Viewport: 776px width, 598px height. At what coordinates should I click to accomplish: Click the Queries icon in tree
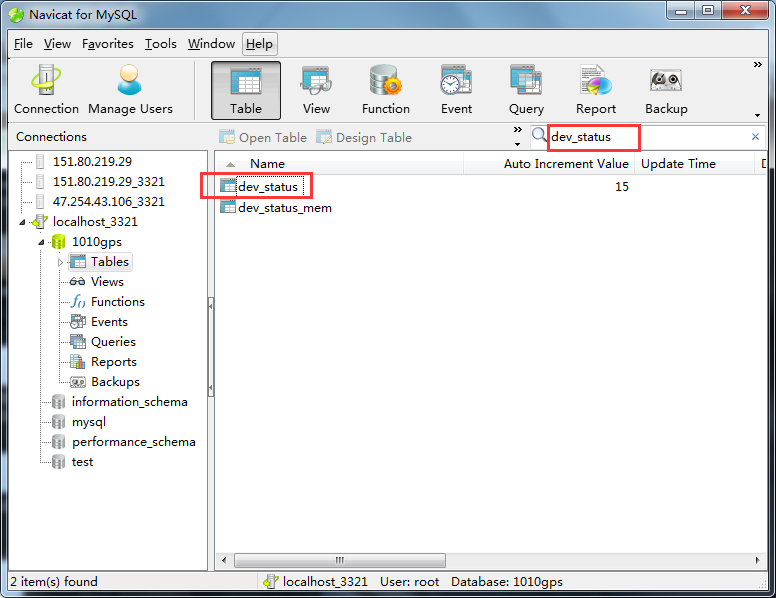pyautogui.click(x=77, y=342)
